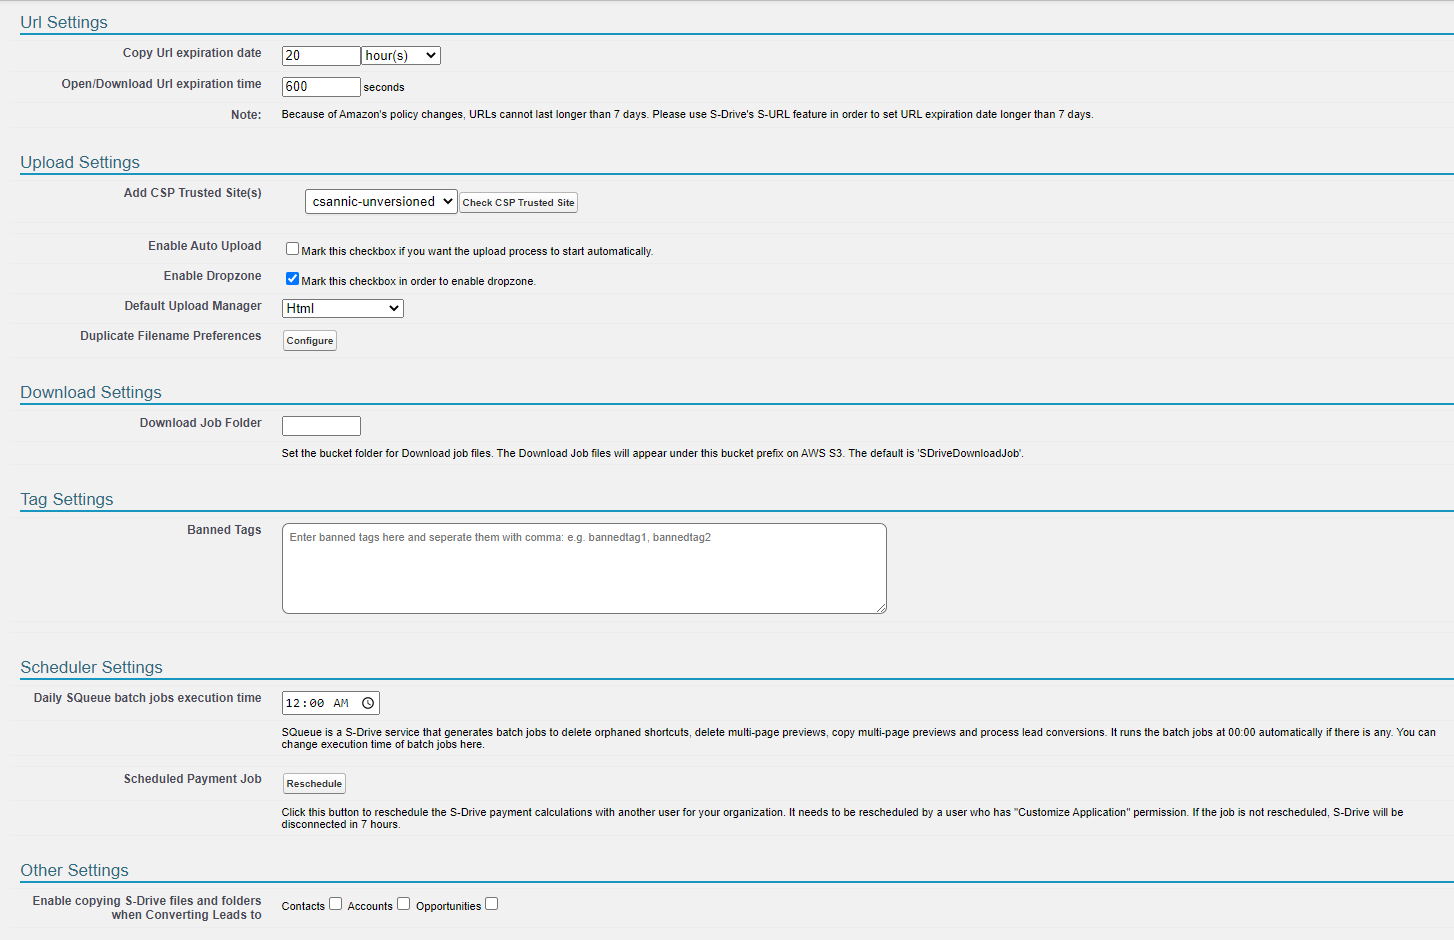Screen dimensions: 1454x940
Task: Click the Scheduler Settings section heading
Action: (91, 667)
